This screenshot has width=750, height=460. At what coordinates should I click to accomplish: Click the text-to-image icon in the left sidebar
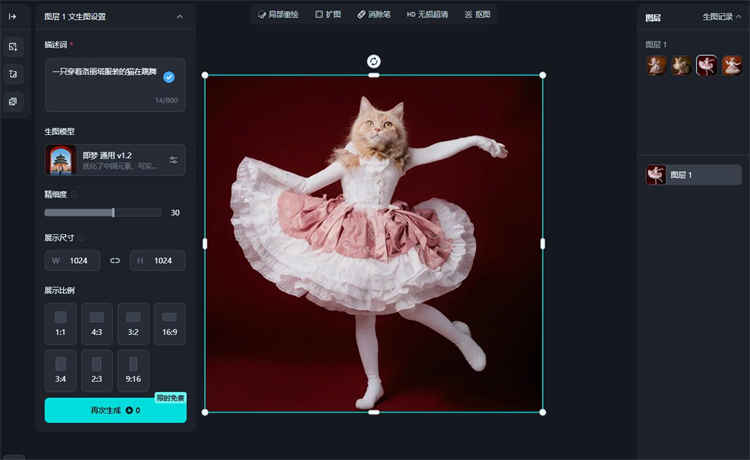point(13,74)
